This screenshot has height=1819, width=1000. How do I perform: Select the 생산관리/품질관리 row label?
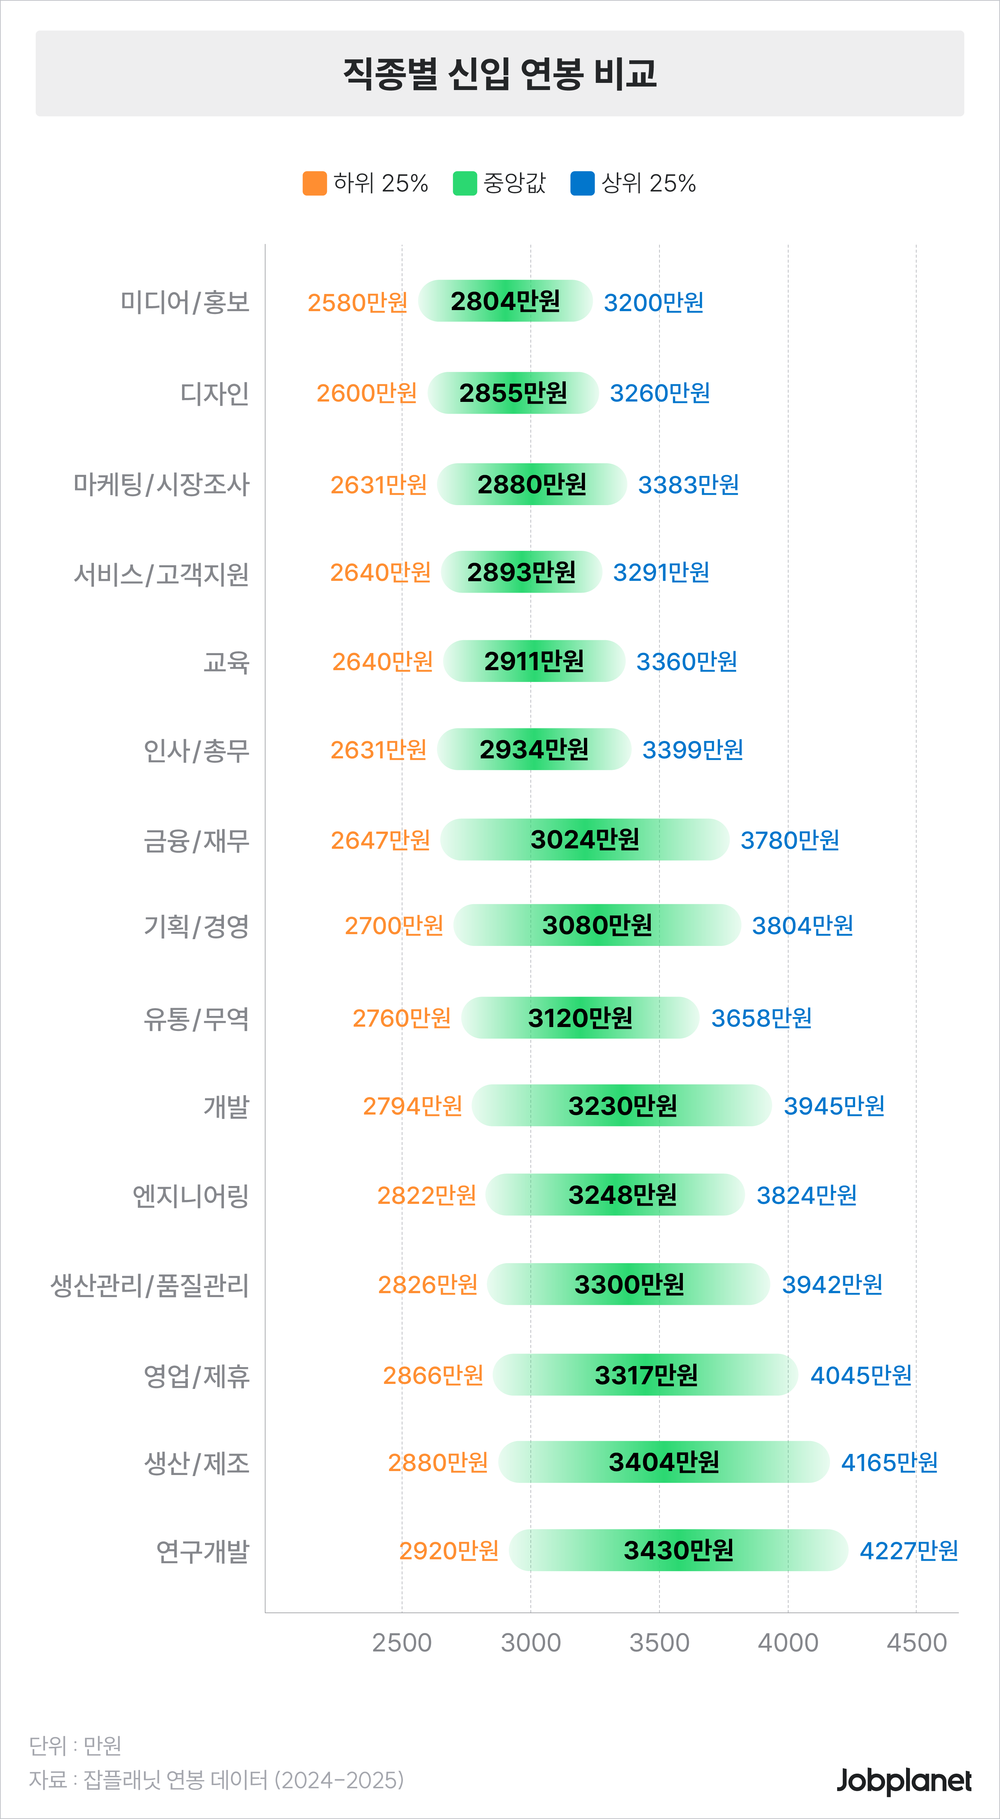click(x=150, y=1285)
